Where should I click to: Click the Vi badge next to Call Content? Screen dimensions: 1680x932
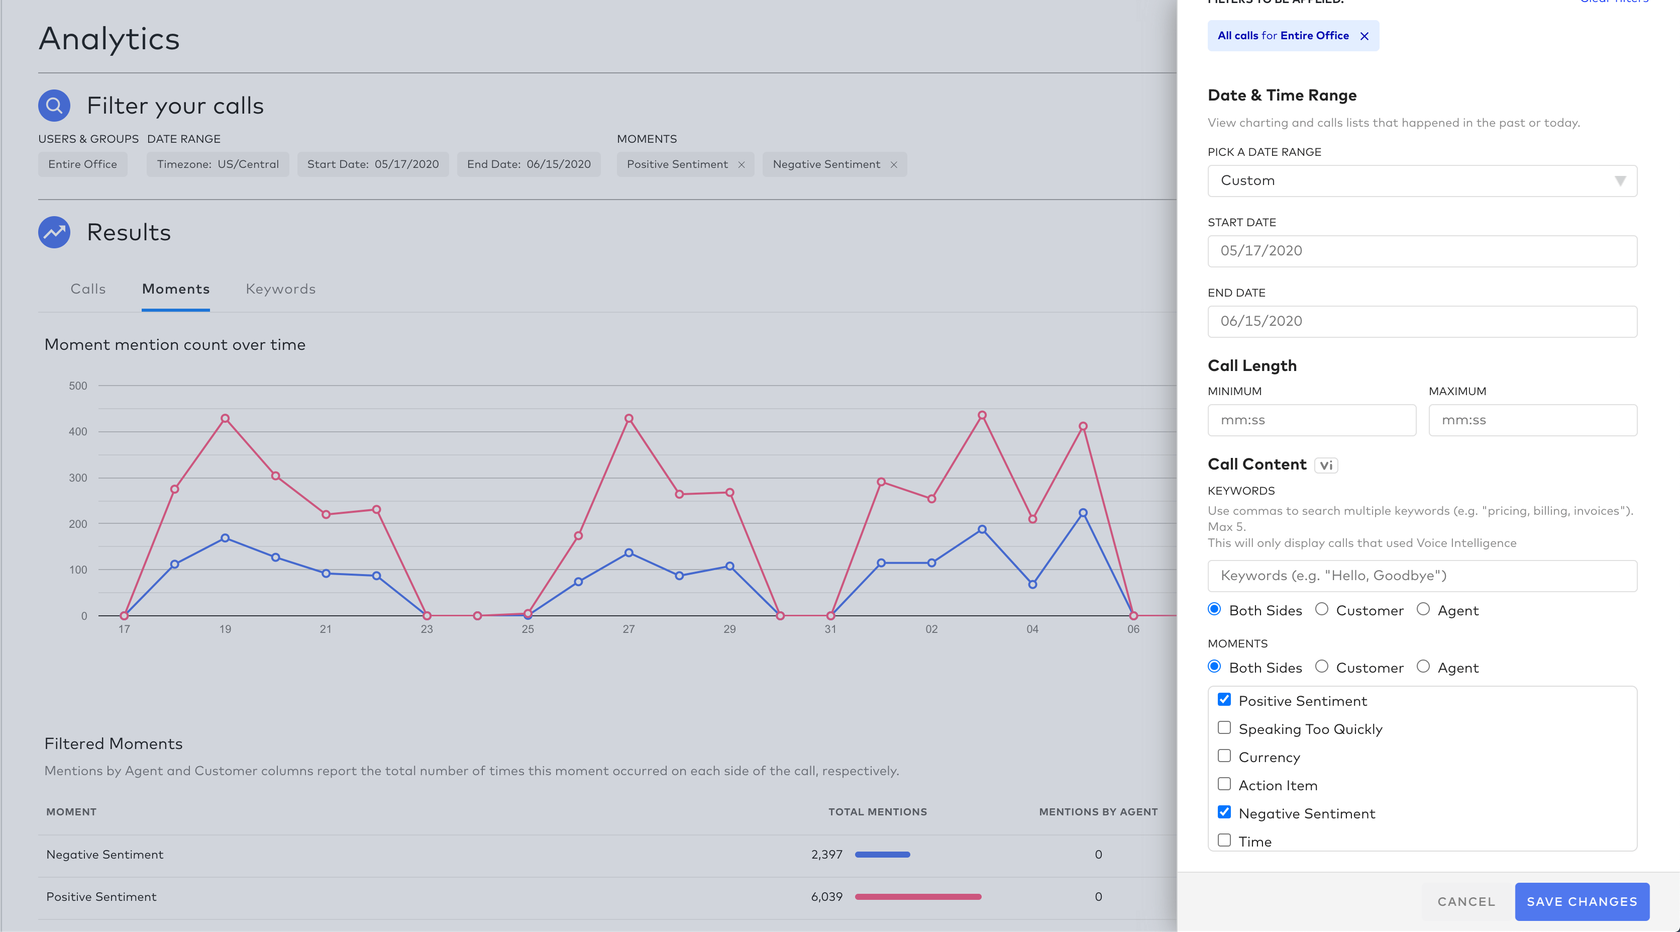(x=1326, y=465)
